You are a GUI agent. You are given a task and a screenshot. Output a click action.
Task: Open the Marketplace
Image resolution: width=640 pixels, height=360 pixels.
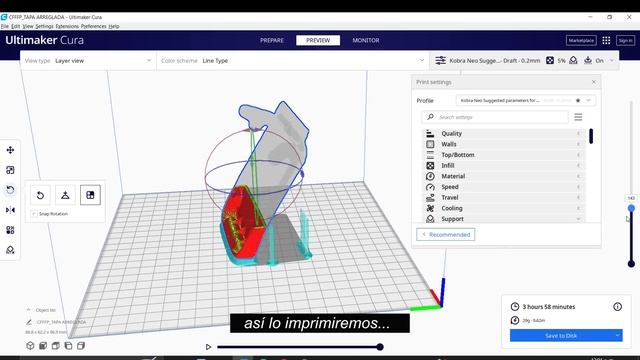(x=581, y=40)
